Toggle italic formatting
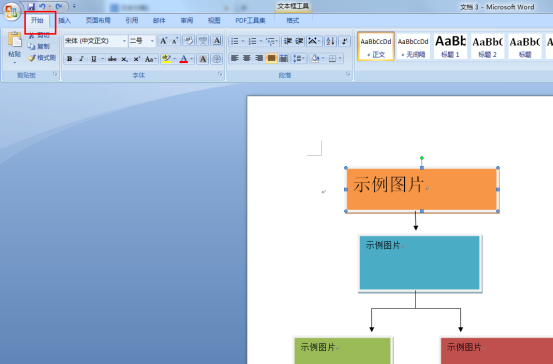The image size is (553, 364). pyautogui.click(x=81, y=59)
